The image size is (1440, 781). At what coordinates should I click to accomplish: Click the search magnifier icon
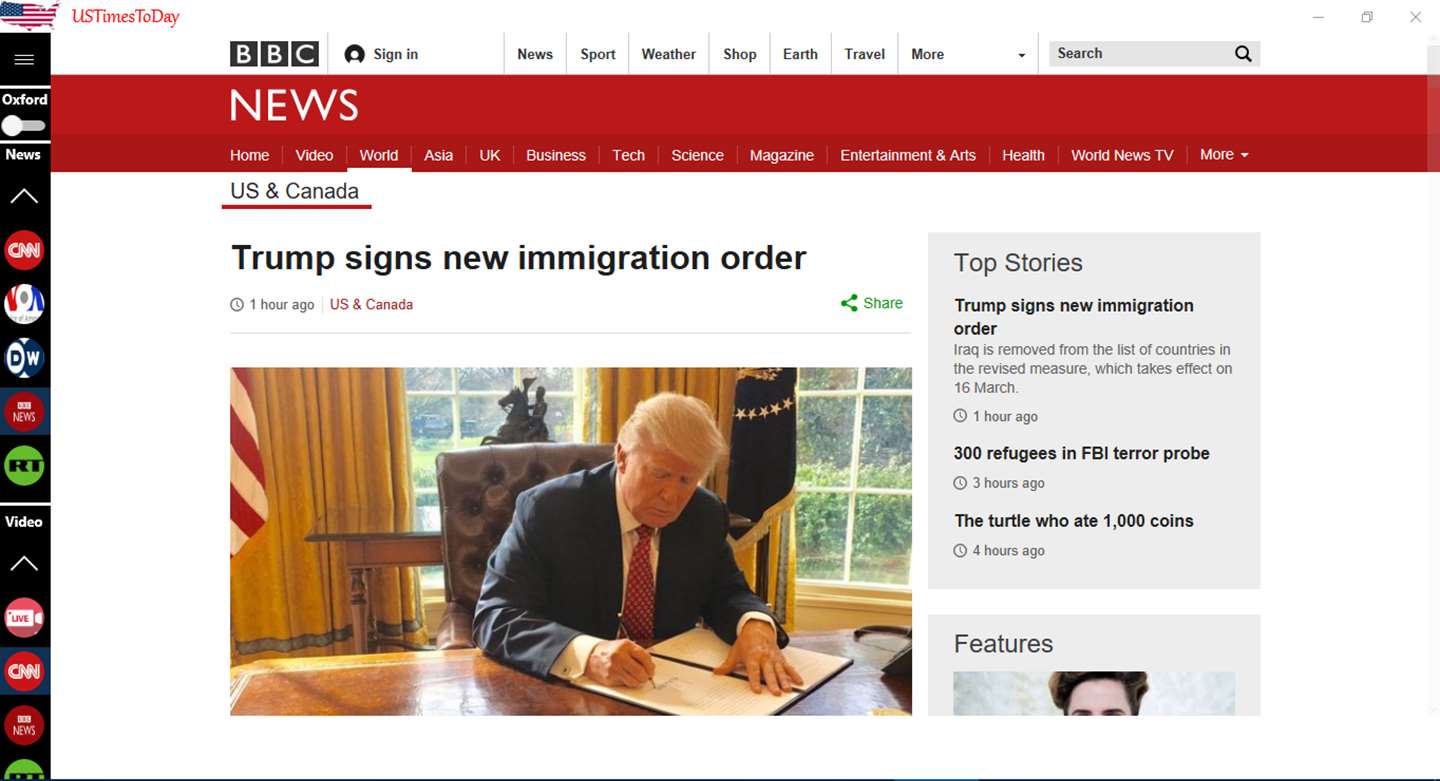pyautogui.click(x=1243, y=54)
